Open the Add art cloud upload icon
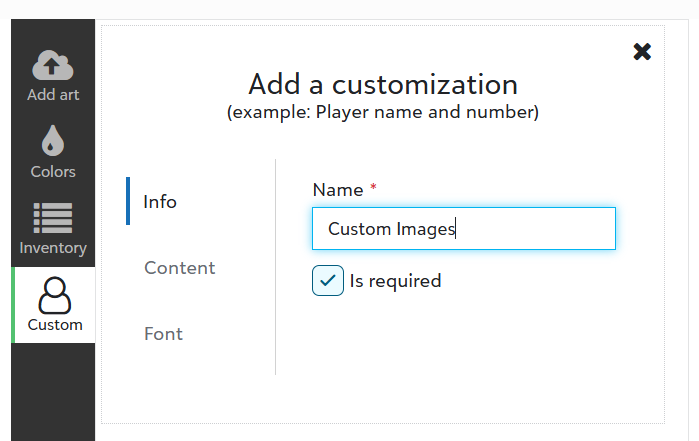Screen dimensions: 699x441 click(x=53, y=66)
